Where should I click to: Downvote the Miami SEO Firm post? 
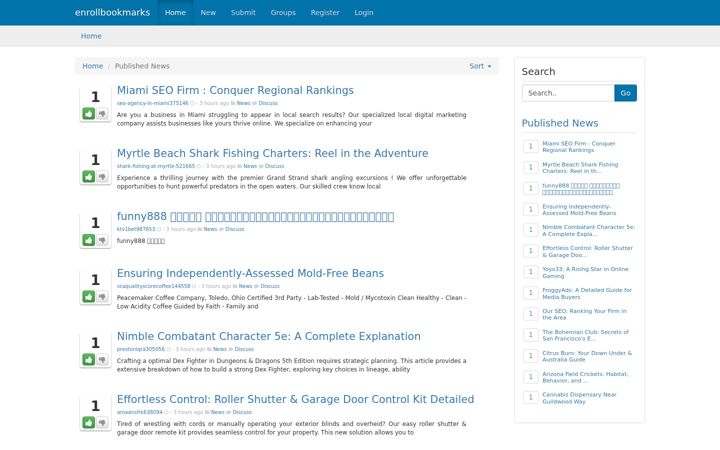click(x=102, y=113)
